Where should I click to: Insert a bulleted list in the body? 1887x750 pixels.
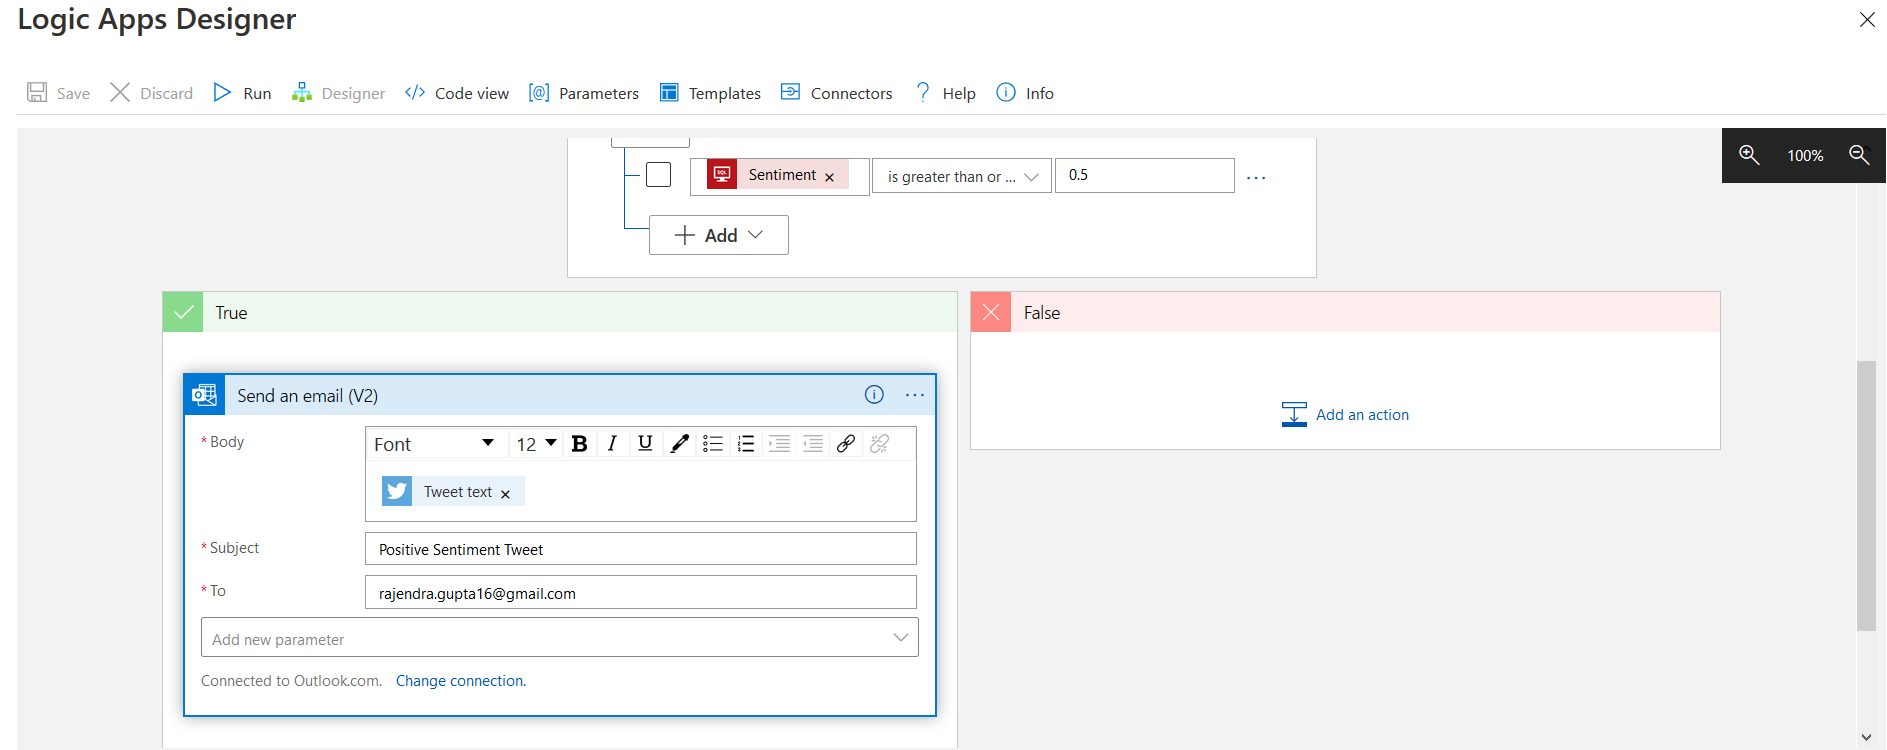pos(713,444)
